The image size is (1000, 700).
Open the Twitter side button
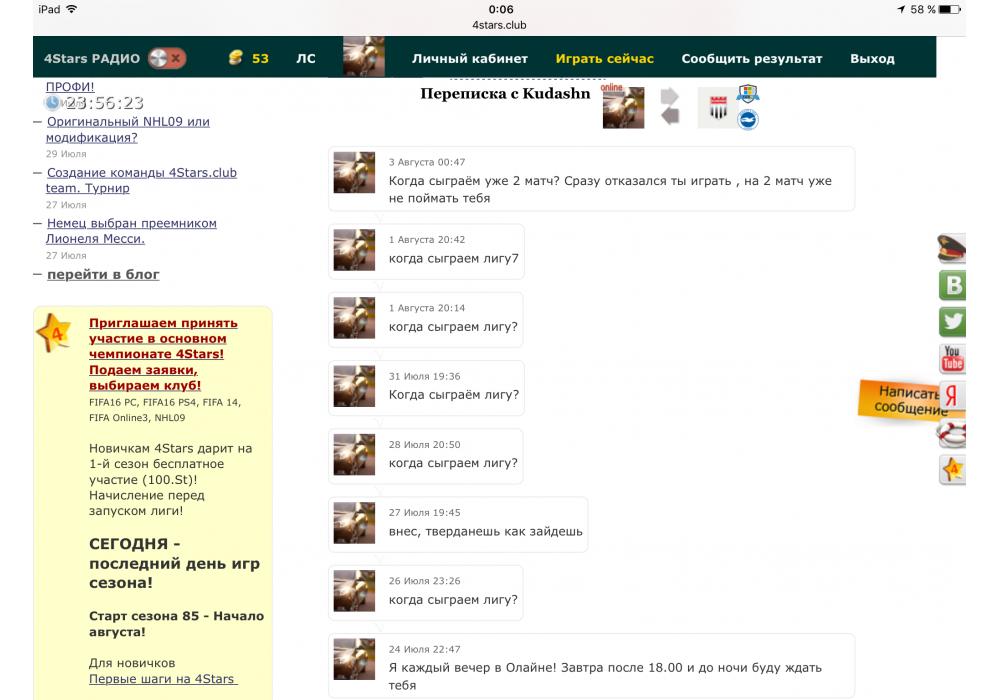[952, 321]
